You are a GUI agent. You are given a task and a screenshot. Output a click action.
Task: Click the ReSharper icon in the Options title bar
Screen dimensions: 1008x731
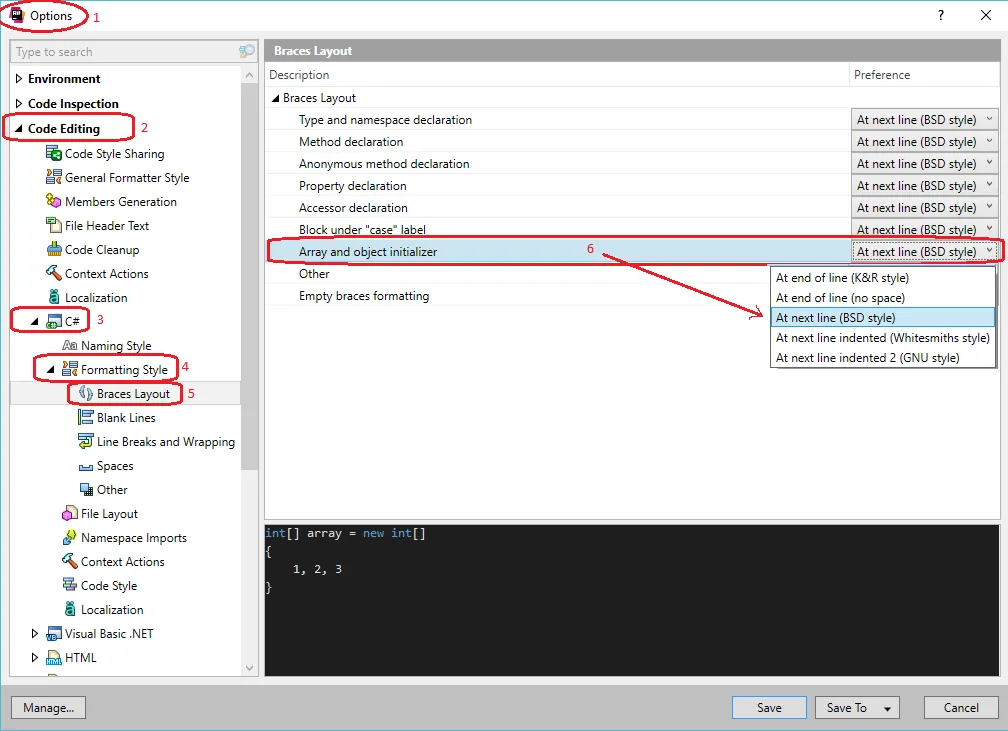click(x=17, y=15)
